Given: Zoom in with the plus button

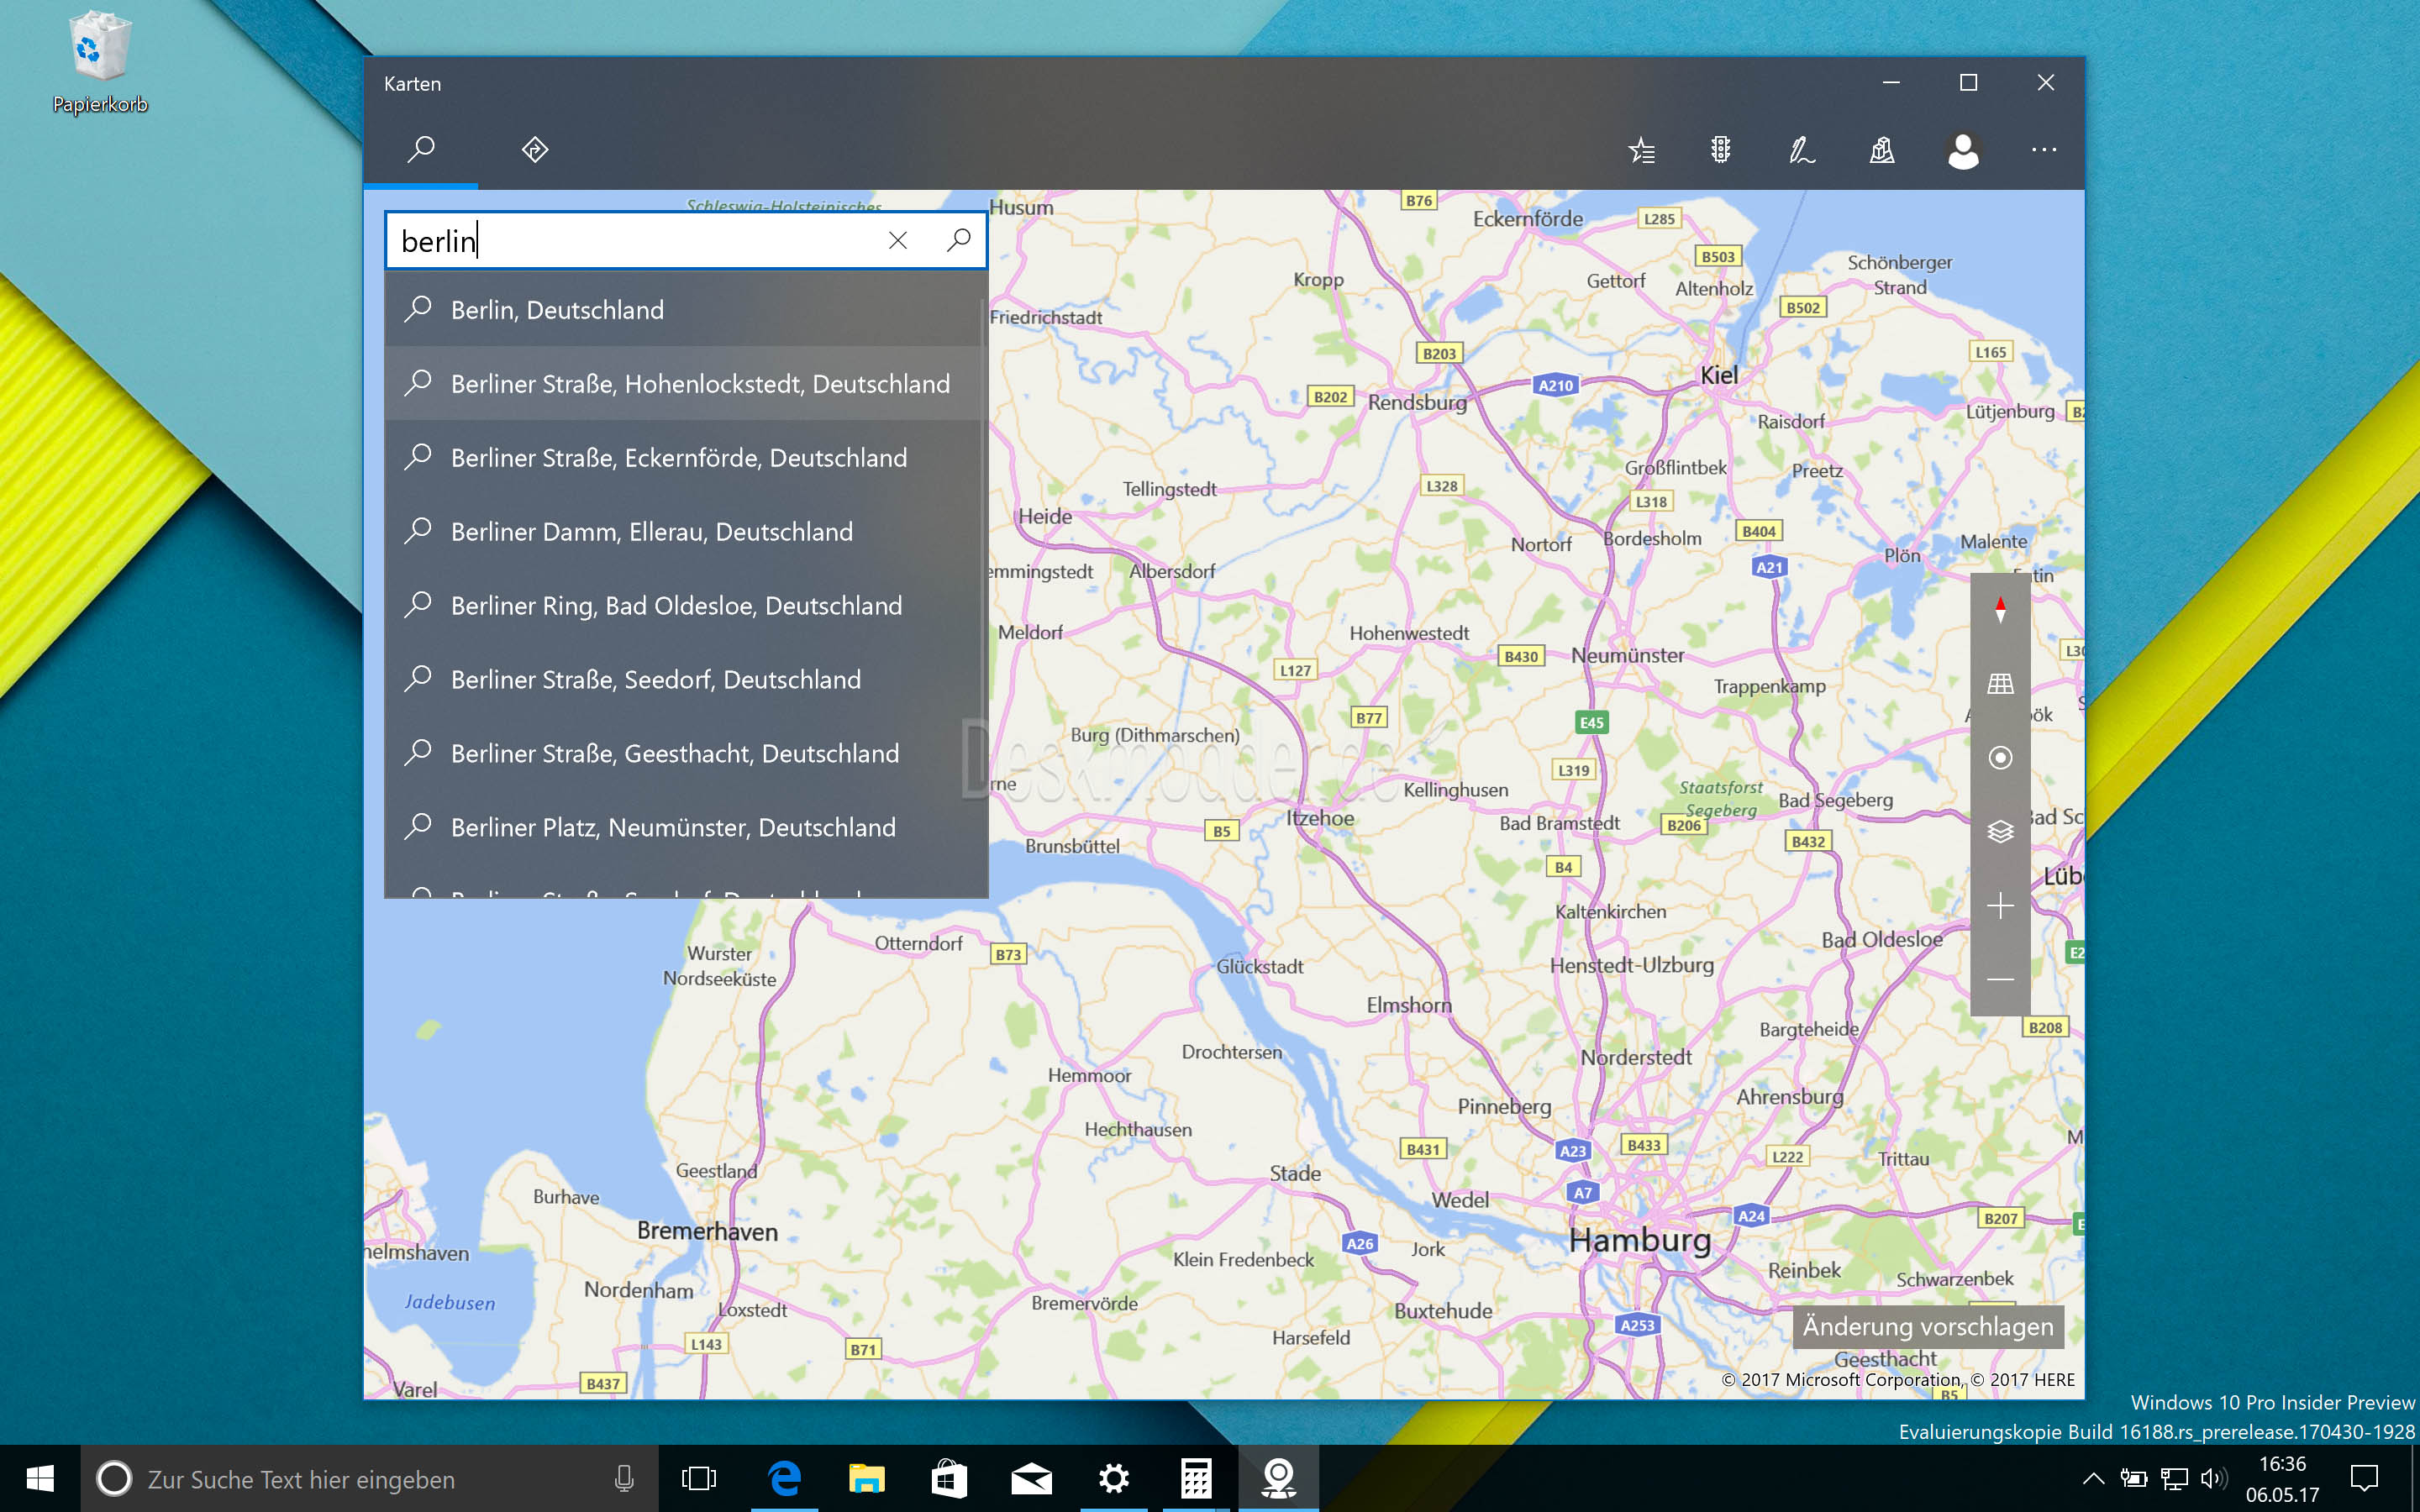Looking at the screenshot, I should [x=2000, y=906].
